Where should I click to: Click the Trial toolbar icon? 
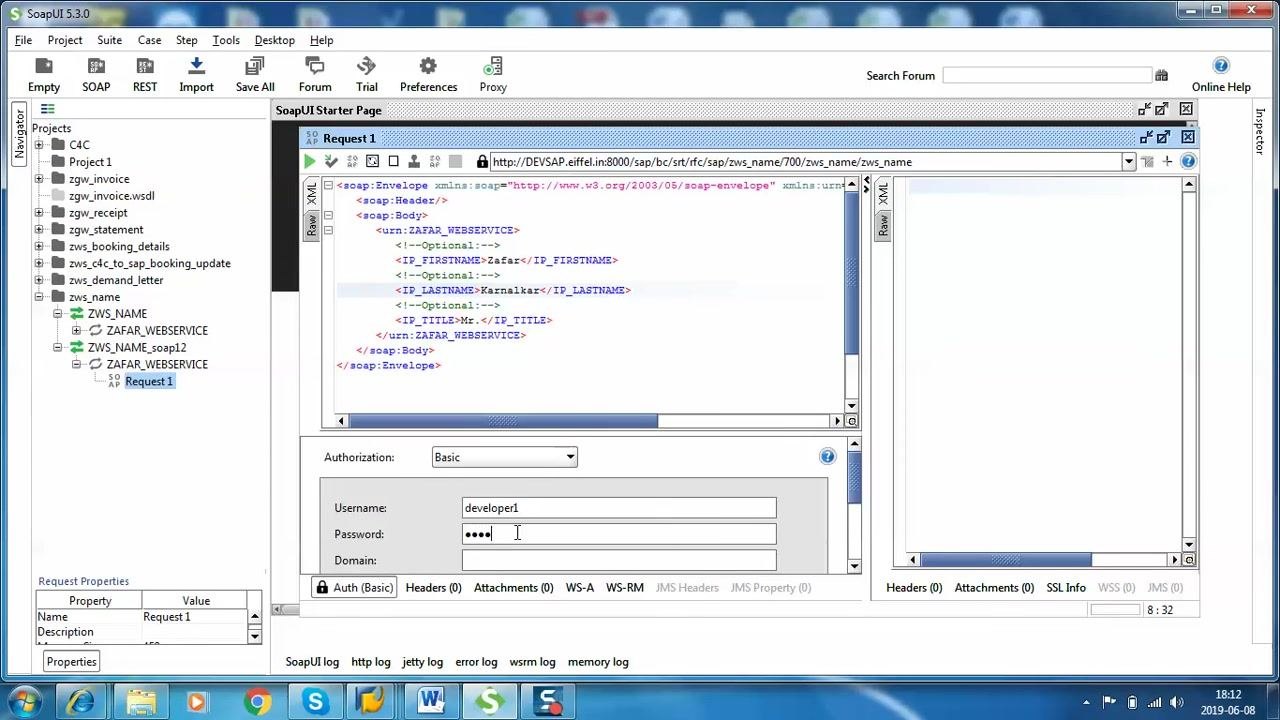[x=367, y=75]
